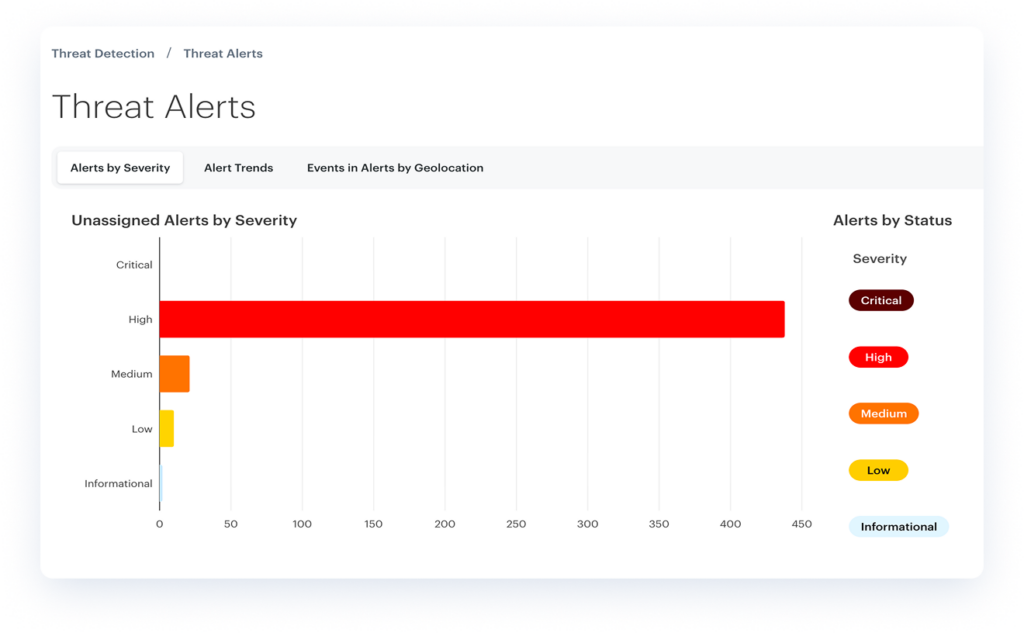Select the yellow Low severity bar

point(167,429)
